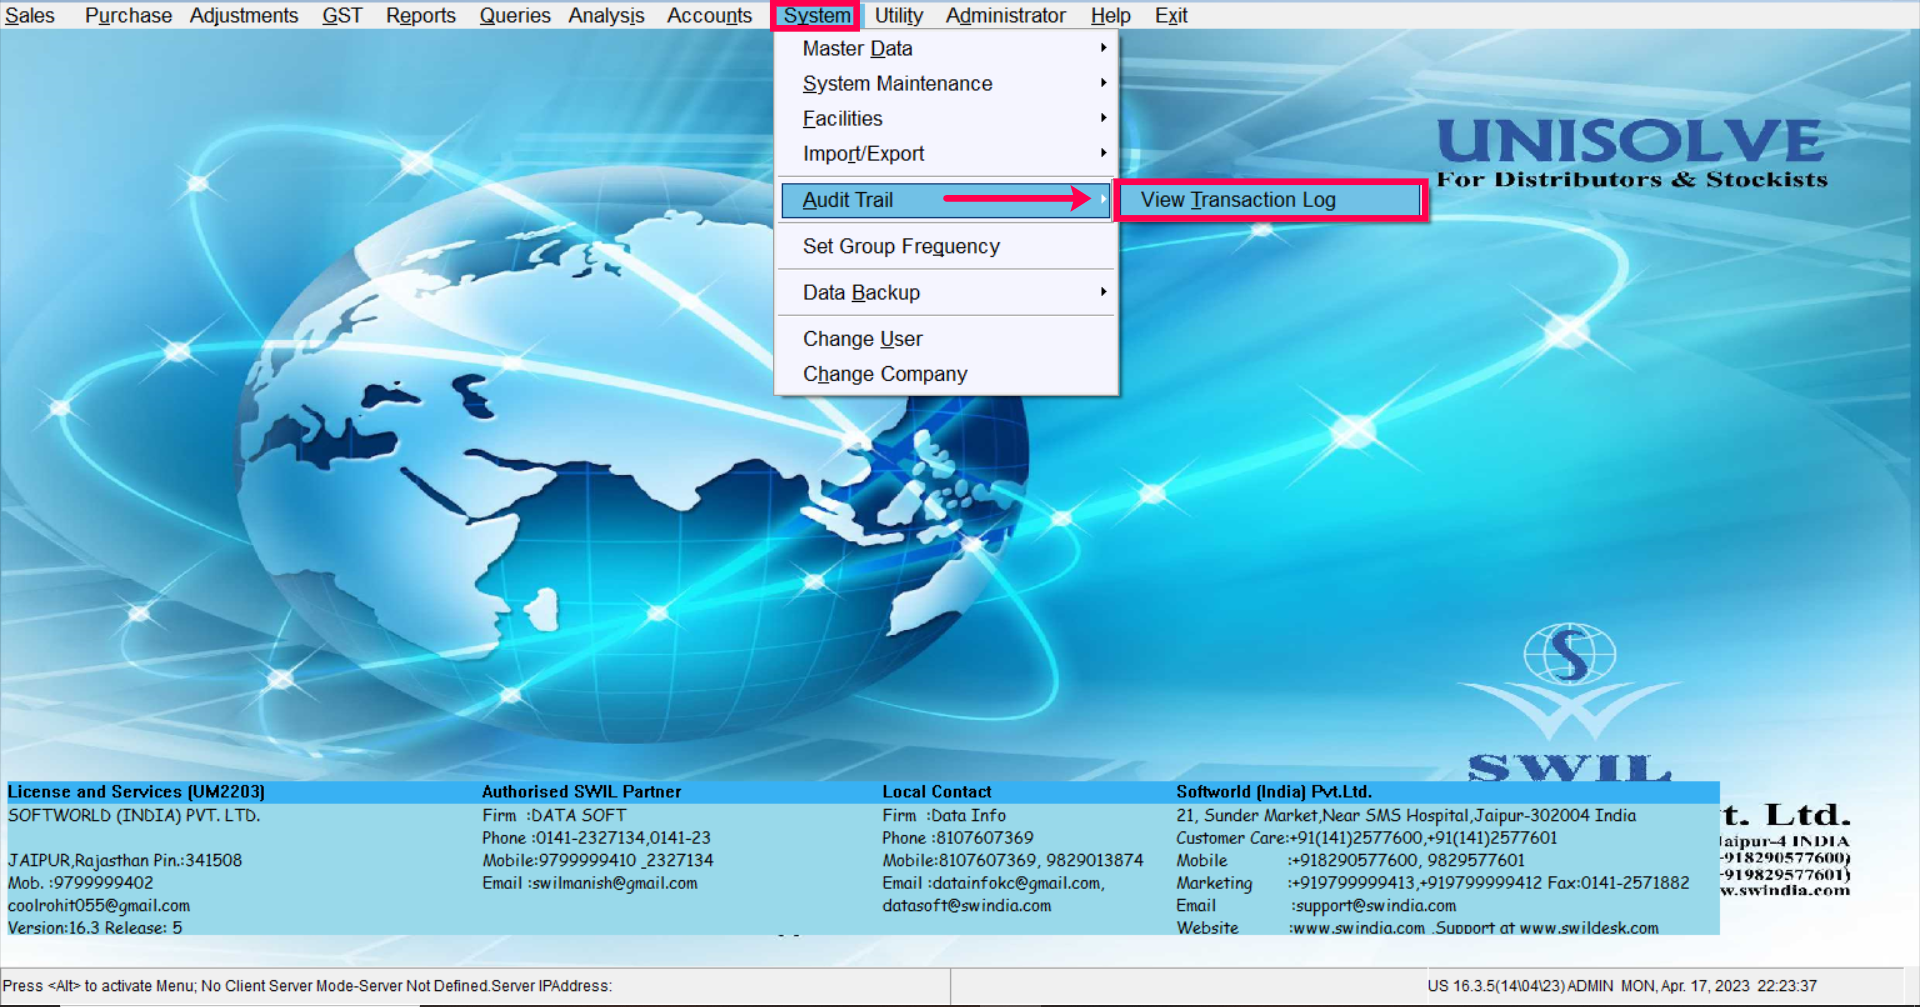Image resolution: width=1920 pixels, height=1007 pixels.
Task: Open the Accounts menu
Action: [x=709, y=15]
